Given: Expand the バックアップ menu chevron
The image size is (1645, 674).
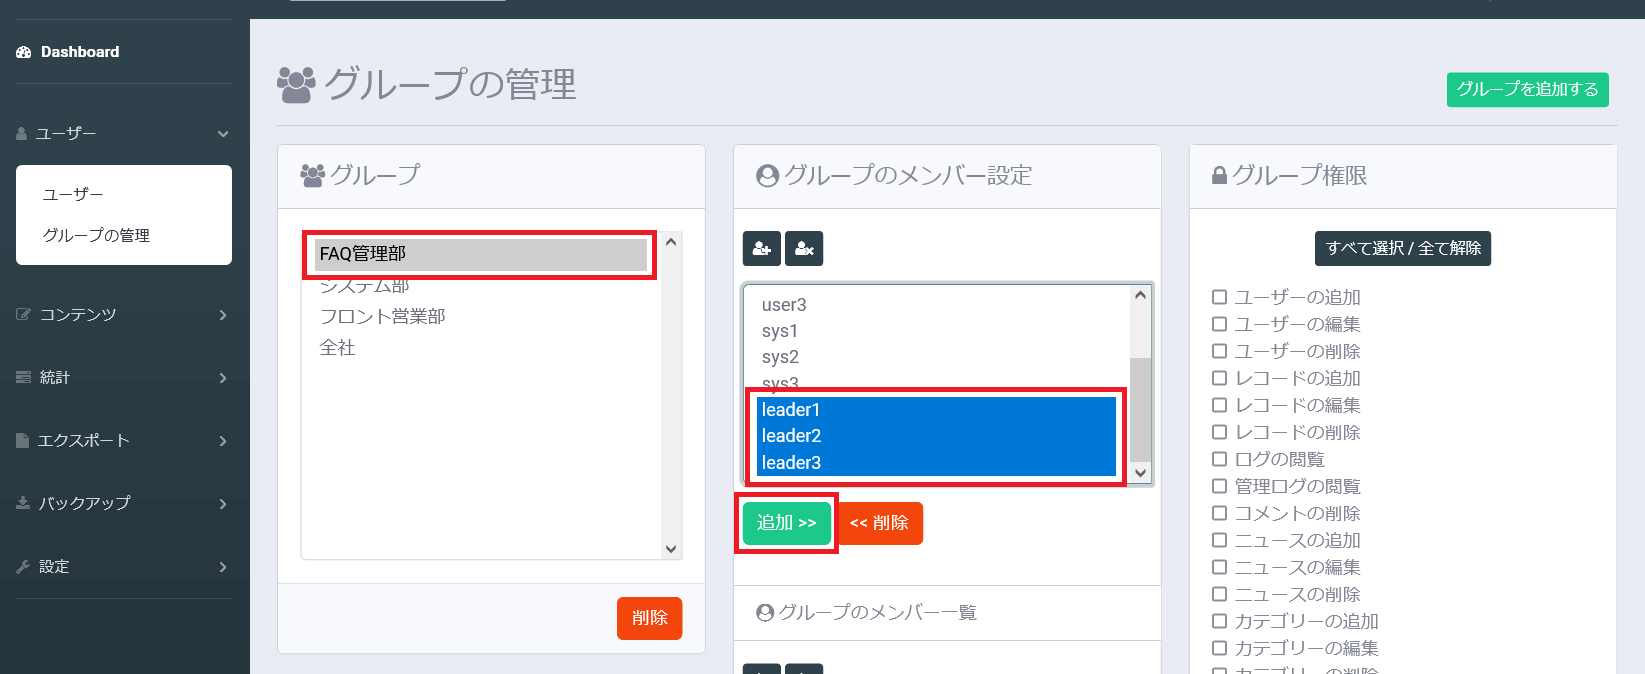Looking at the screenshot, I should pyautogui.click(x=223, y=504).
